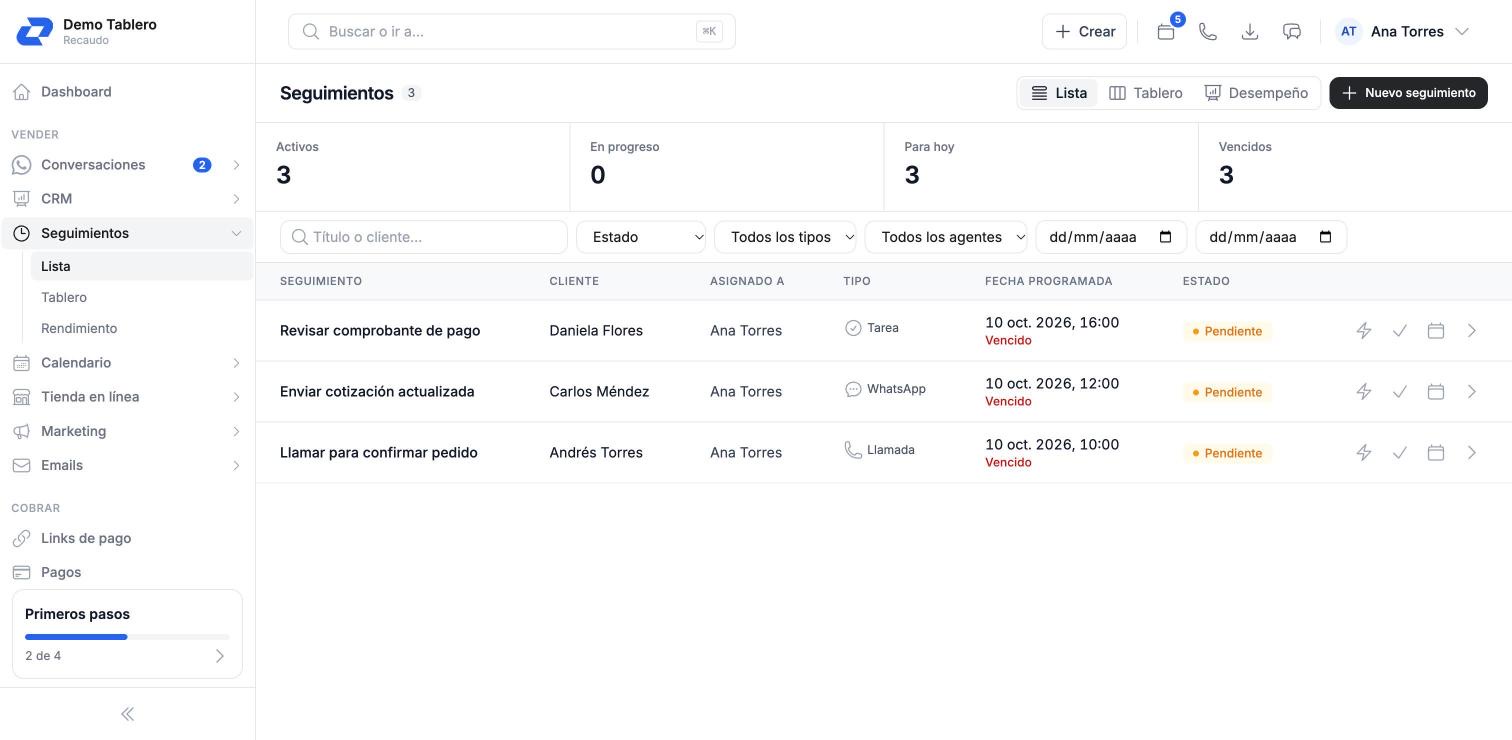The height and width of the screenshot is (740, 1512).
Task: Open the Todos los tipos dropdown
Action: click(785, 237)
